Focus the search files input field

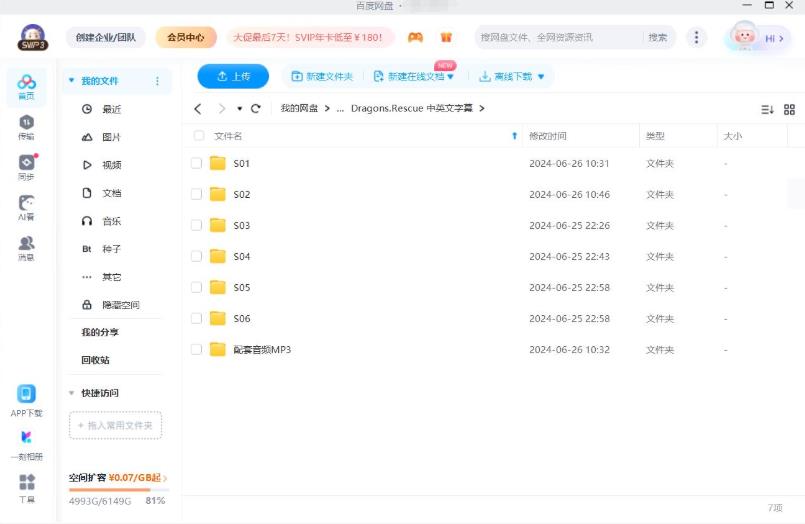[560, 37]
